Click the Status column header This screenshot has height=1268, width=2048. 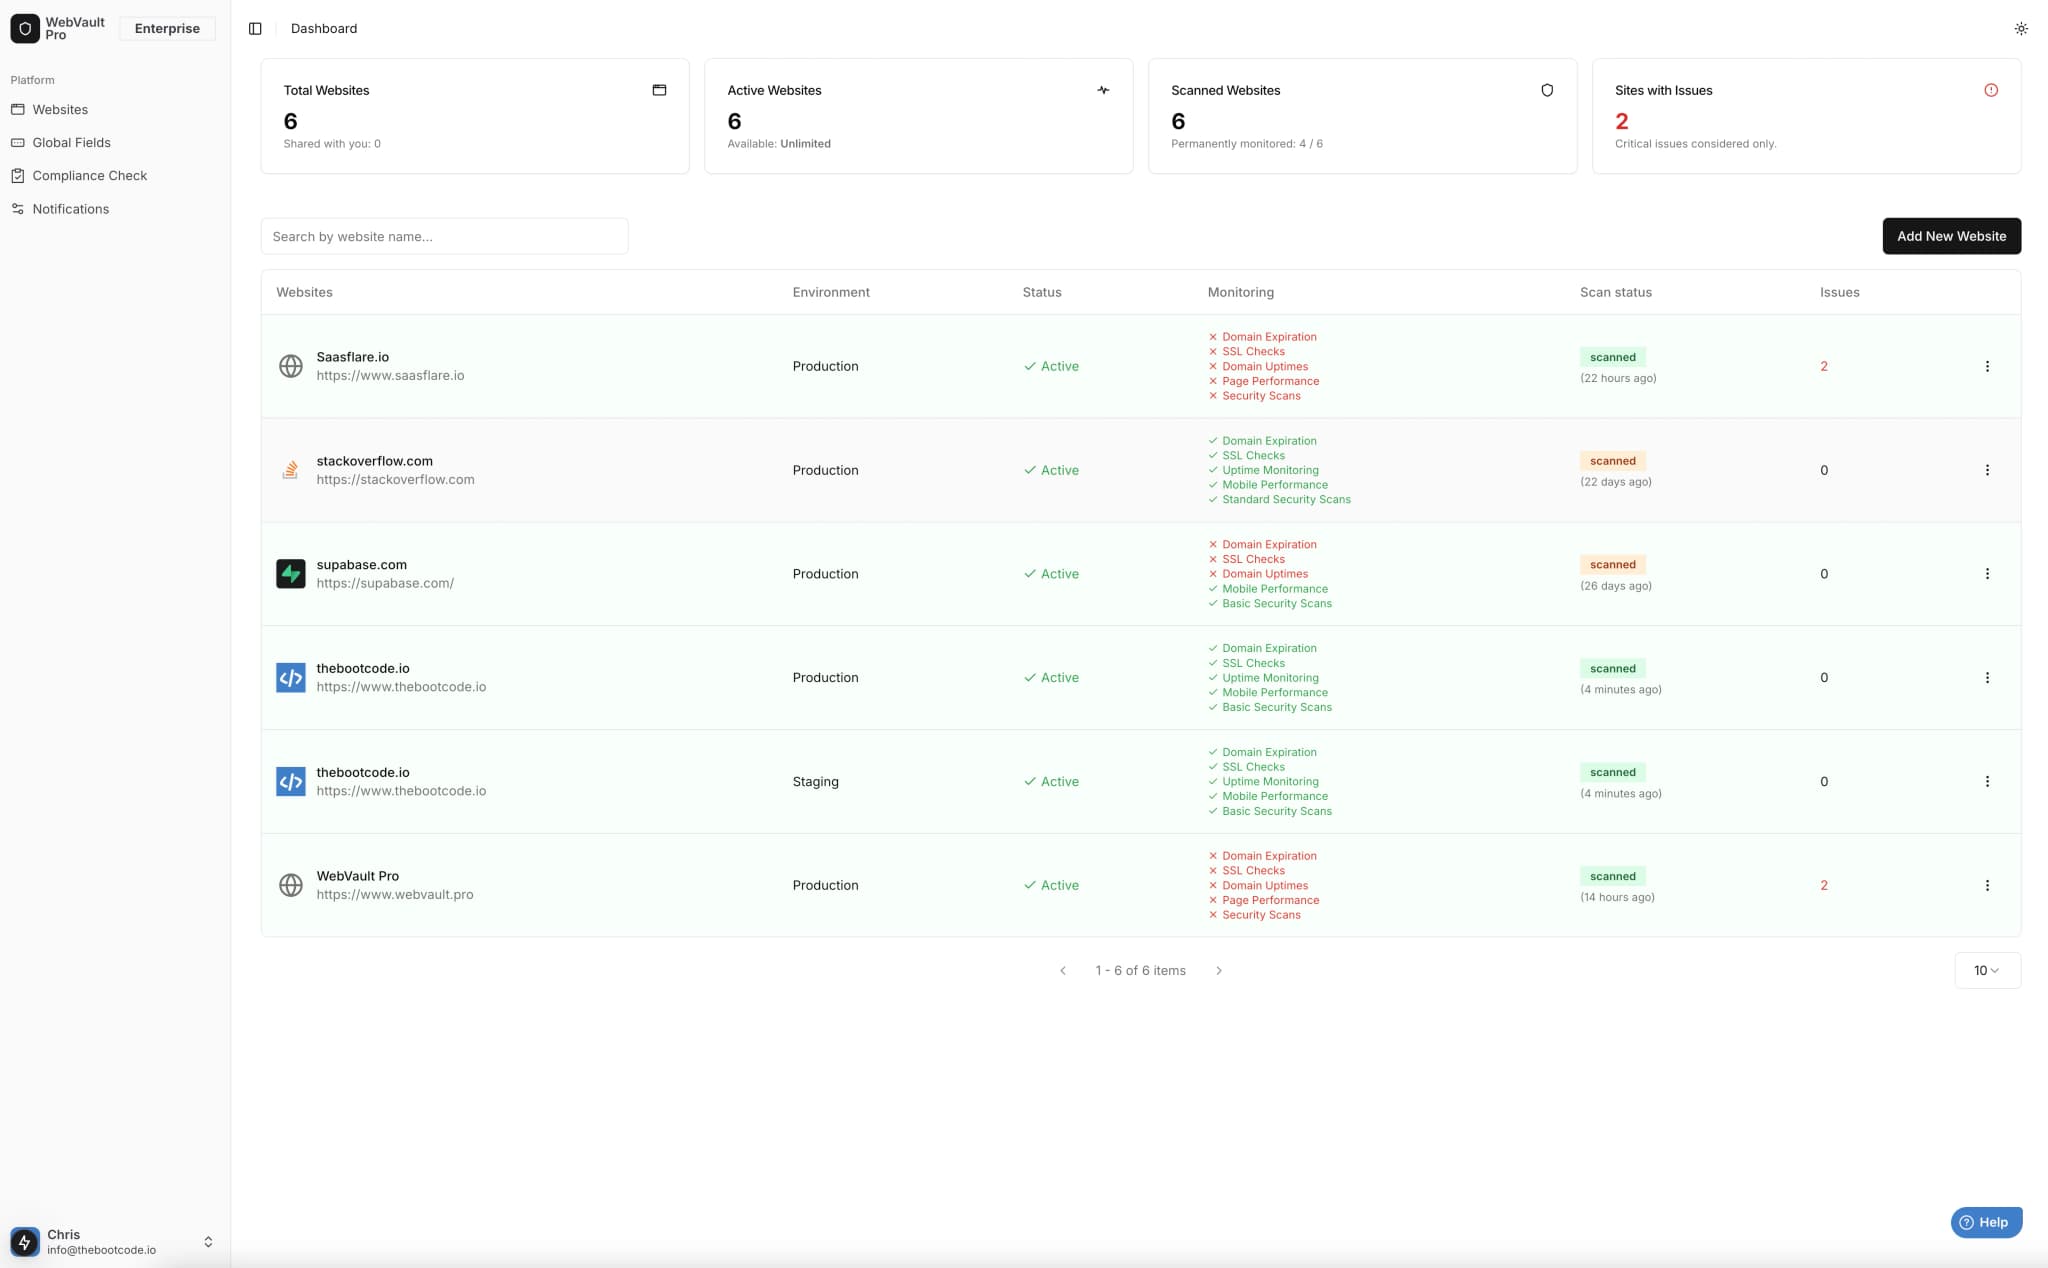coord(1041,292)
